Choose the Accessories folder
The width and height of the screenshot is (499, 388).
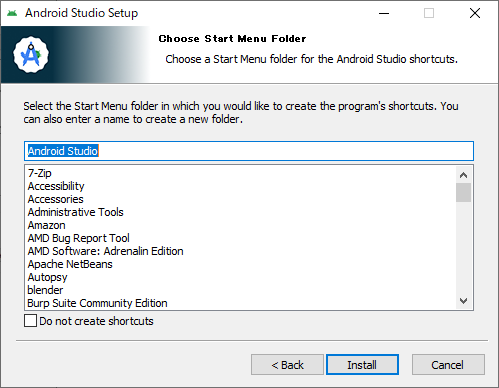(56, 199)
